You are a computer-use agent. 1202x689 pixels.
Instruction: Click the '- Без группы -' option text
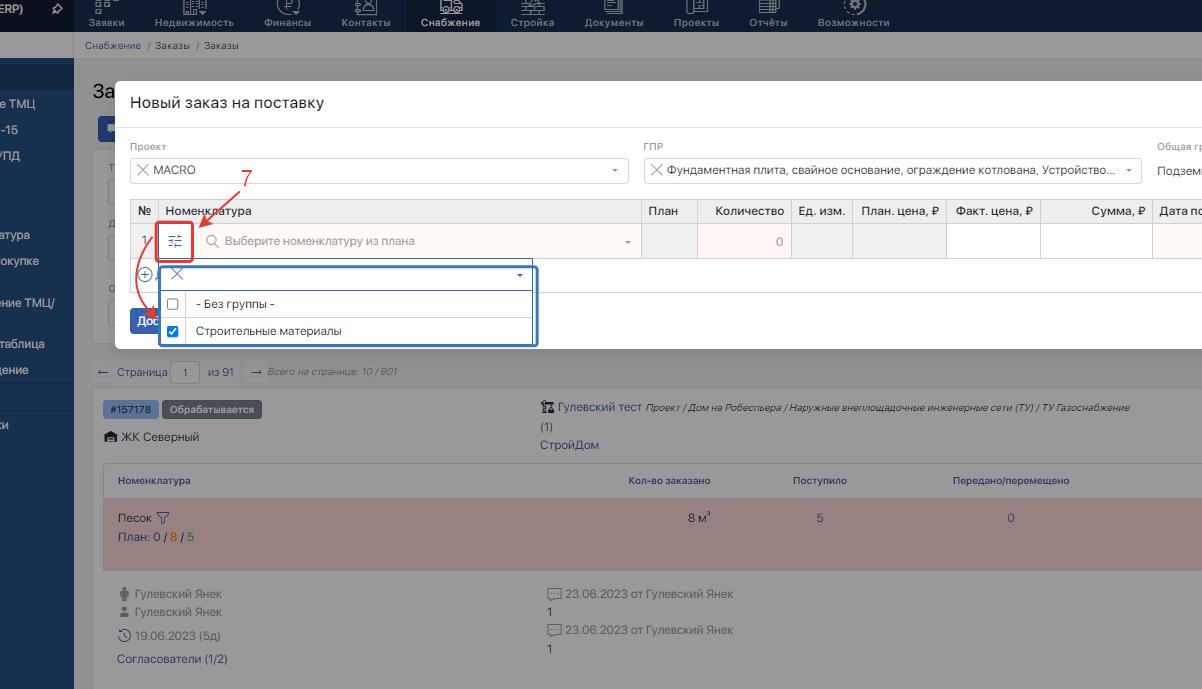point(235,304)
